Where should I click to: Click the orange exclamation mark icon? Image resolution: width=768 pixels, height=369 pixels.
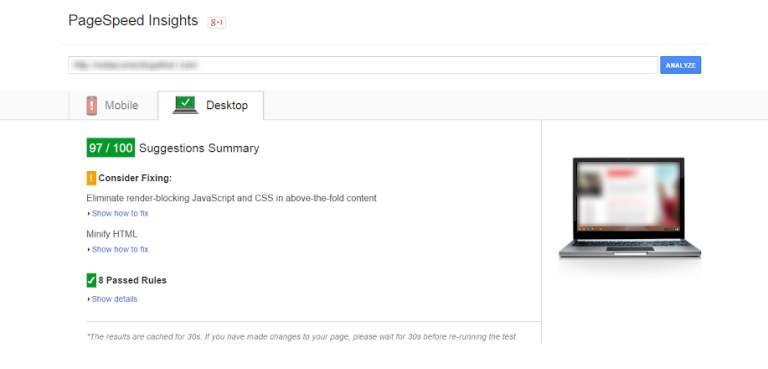pyautogui.click(x=91, y=178)
